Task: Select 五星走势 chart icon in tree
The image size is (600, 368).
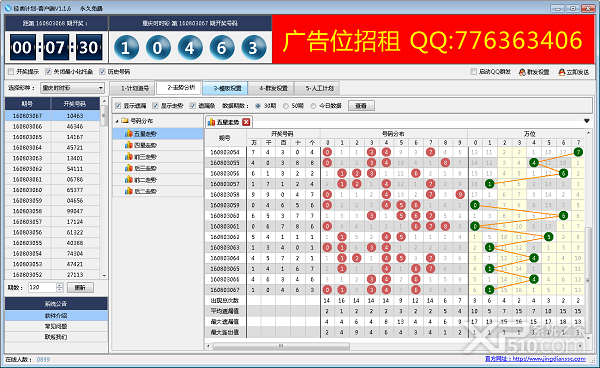Action: click(129, 134)
